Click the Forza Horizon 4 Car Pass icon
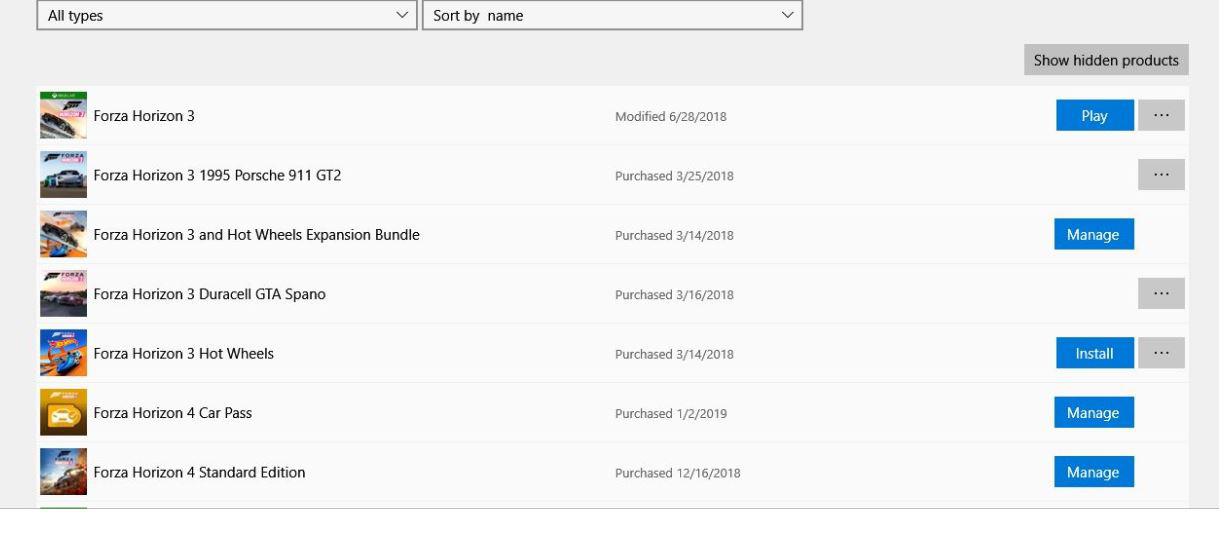This screenshot has width=1232, height=548. [x=63, y=413]
